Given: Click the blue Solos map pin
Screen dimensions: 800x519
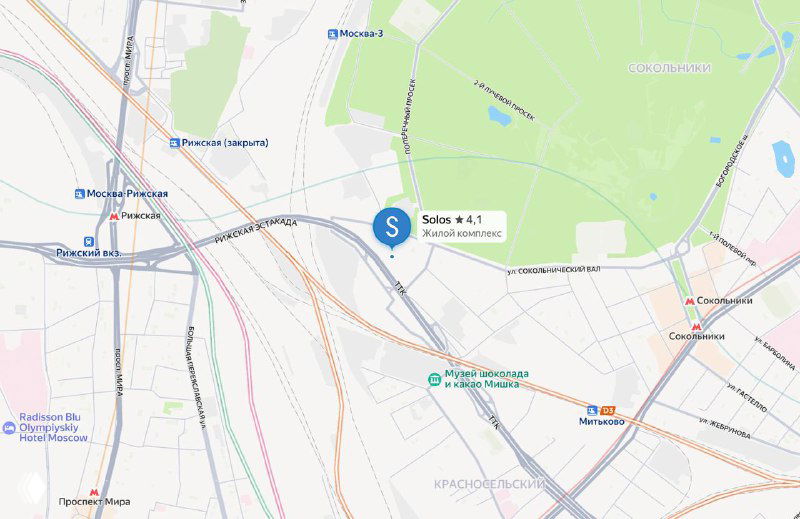Looking at the screenshot, I should [x=391, y=227].
